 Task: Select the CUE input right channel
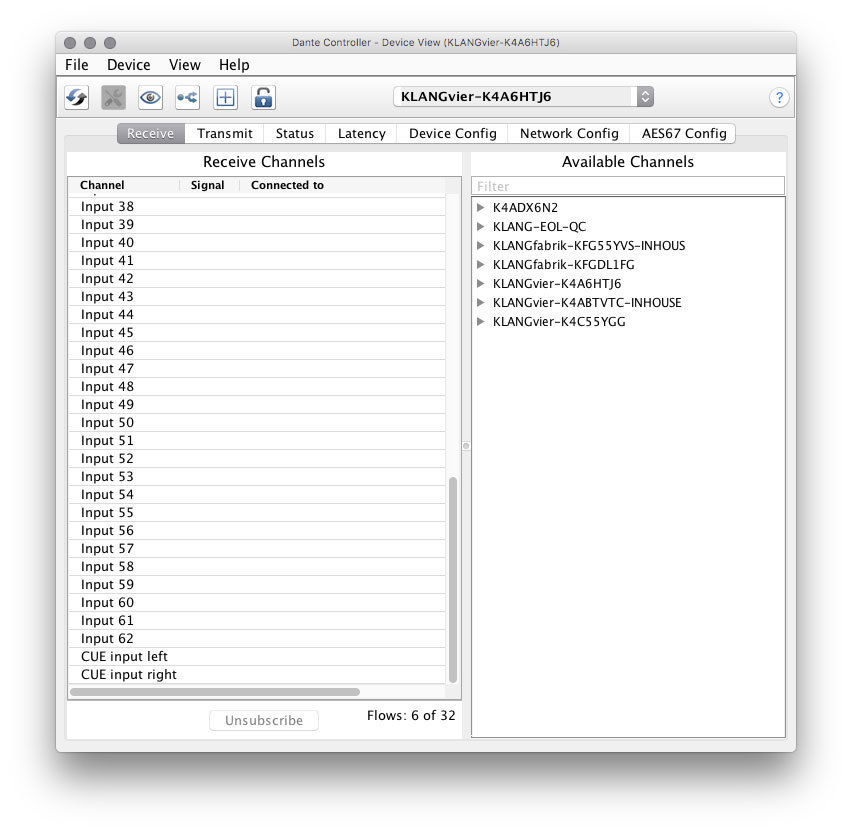pyautogui.click(x=257, y=674)
